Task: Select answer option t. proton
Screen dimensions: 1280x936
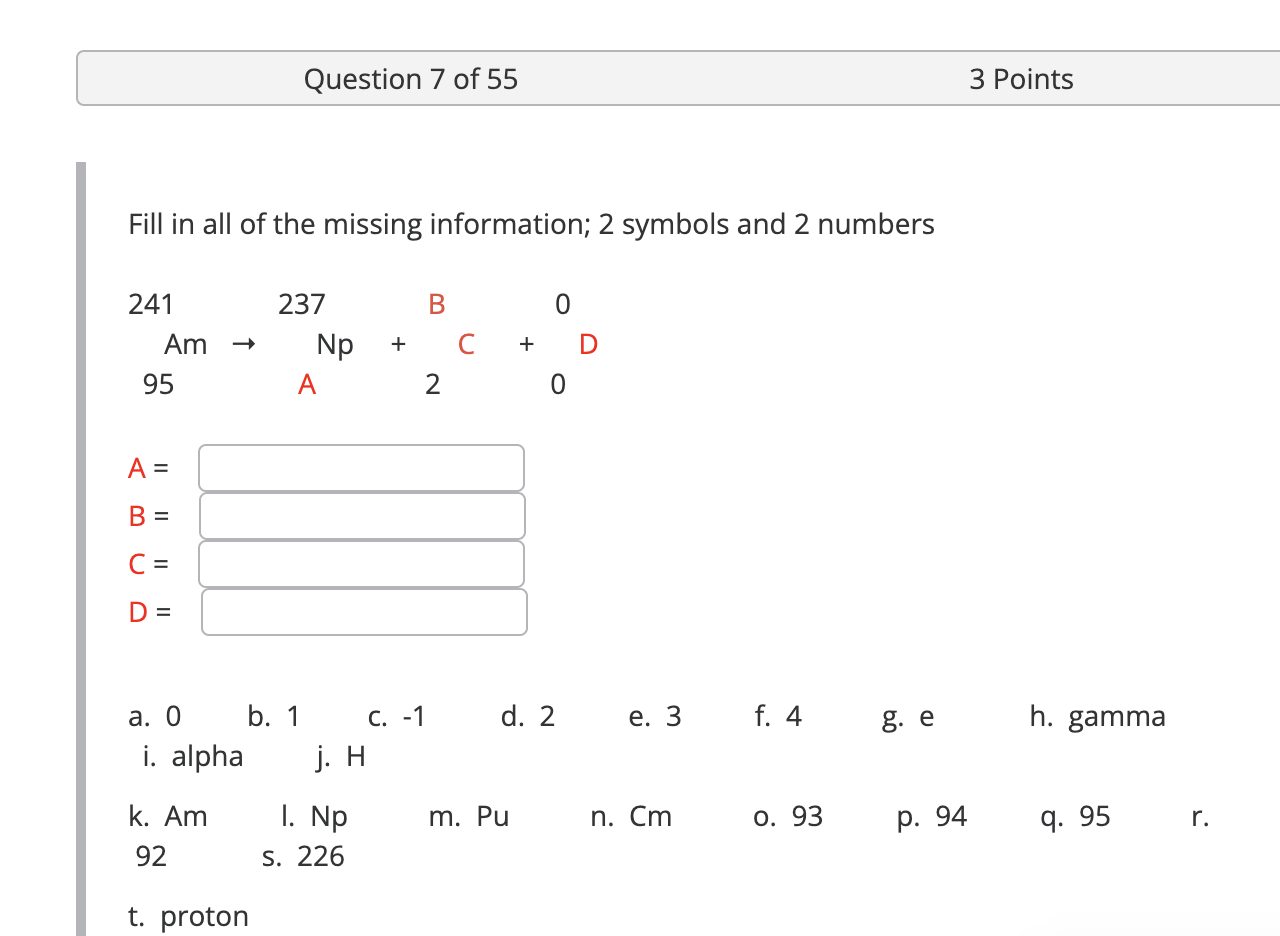Action: pyautogui.click(x=188, y=915)
